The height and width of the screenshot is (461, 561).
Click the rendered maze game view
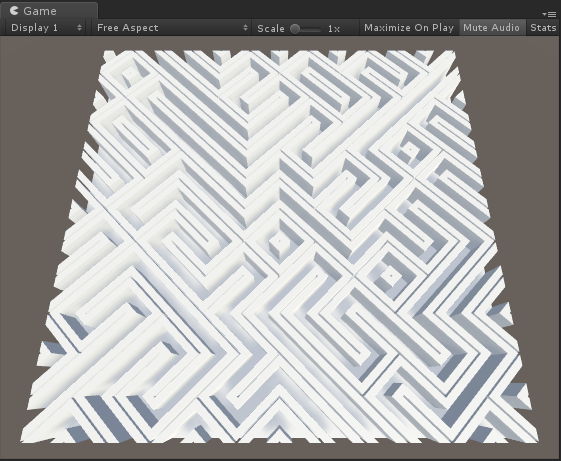tap(280, 247)
